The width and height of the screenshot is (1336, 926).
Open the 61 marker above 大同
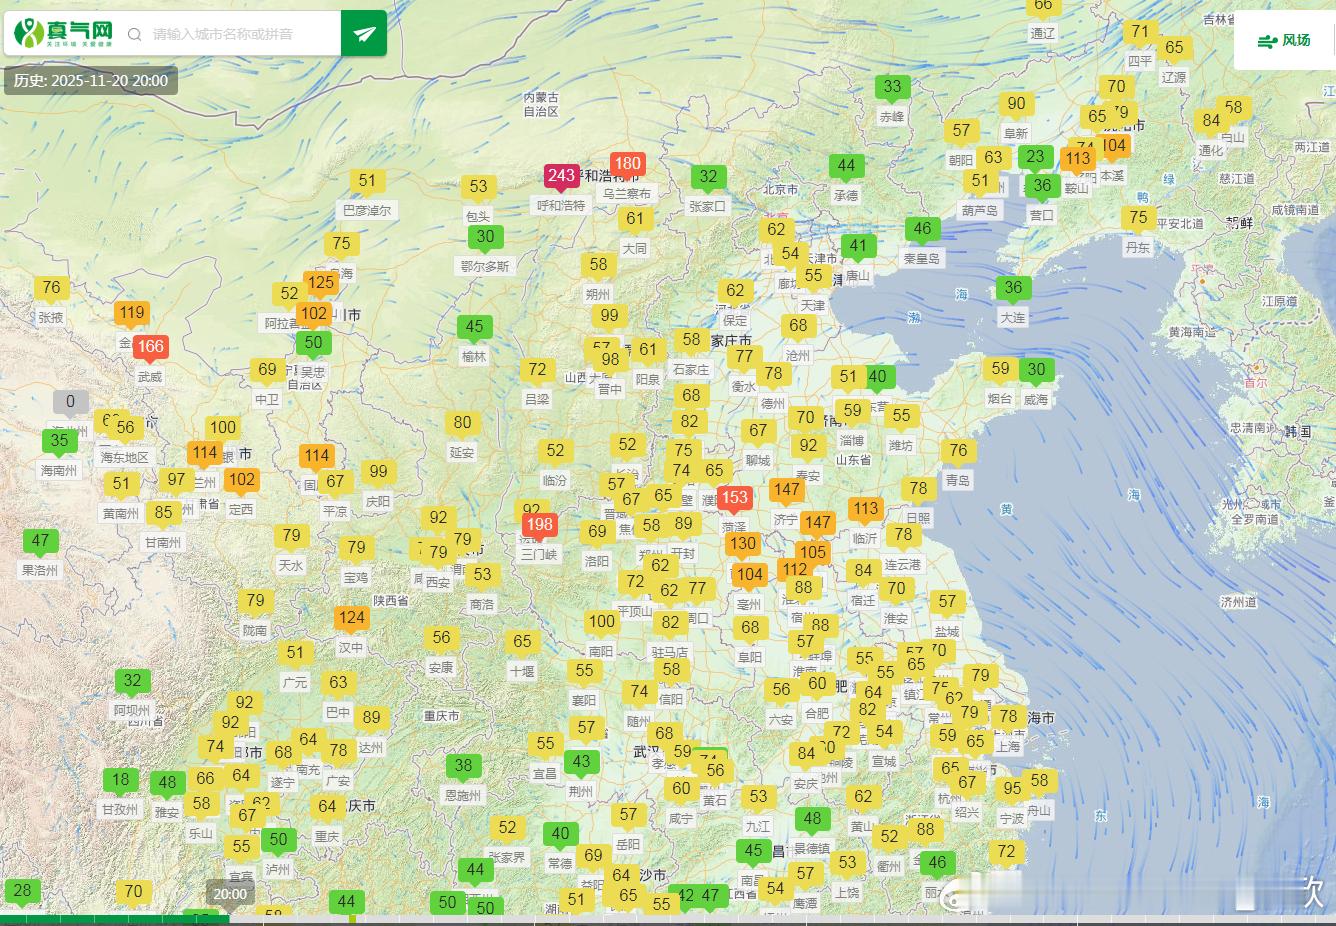635,219
